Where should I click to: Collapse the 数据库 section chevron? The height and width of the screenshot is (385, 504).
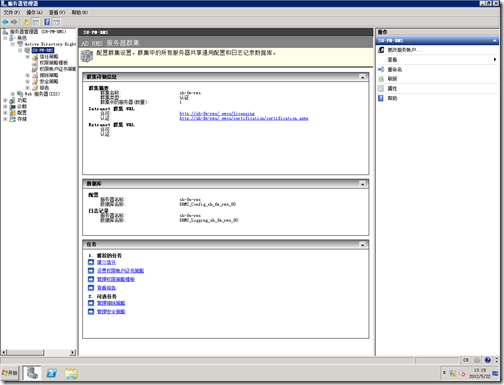click(363, 184)
